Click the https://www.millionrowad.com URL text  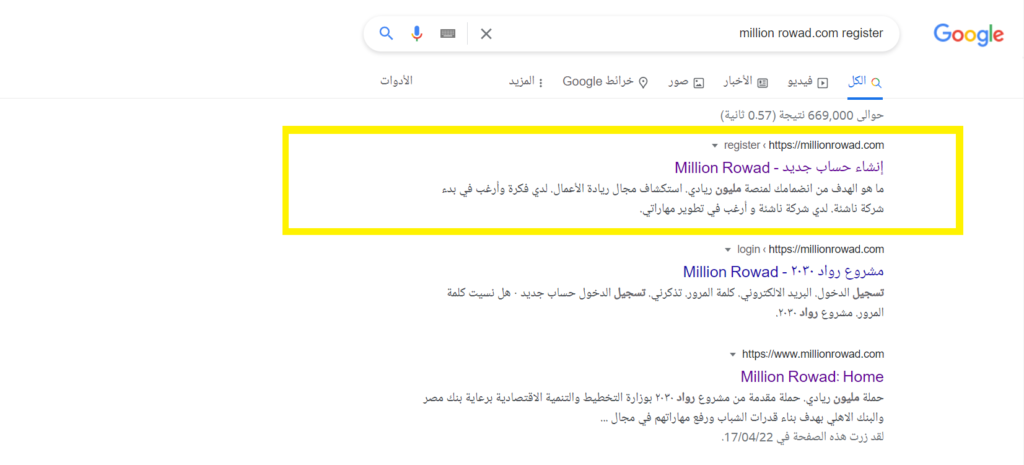[x=812, y=354]
